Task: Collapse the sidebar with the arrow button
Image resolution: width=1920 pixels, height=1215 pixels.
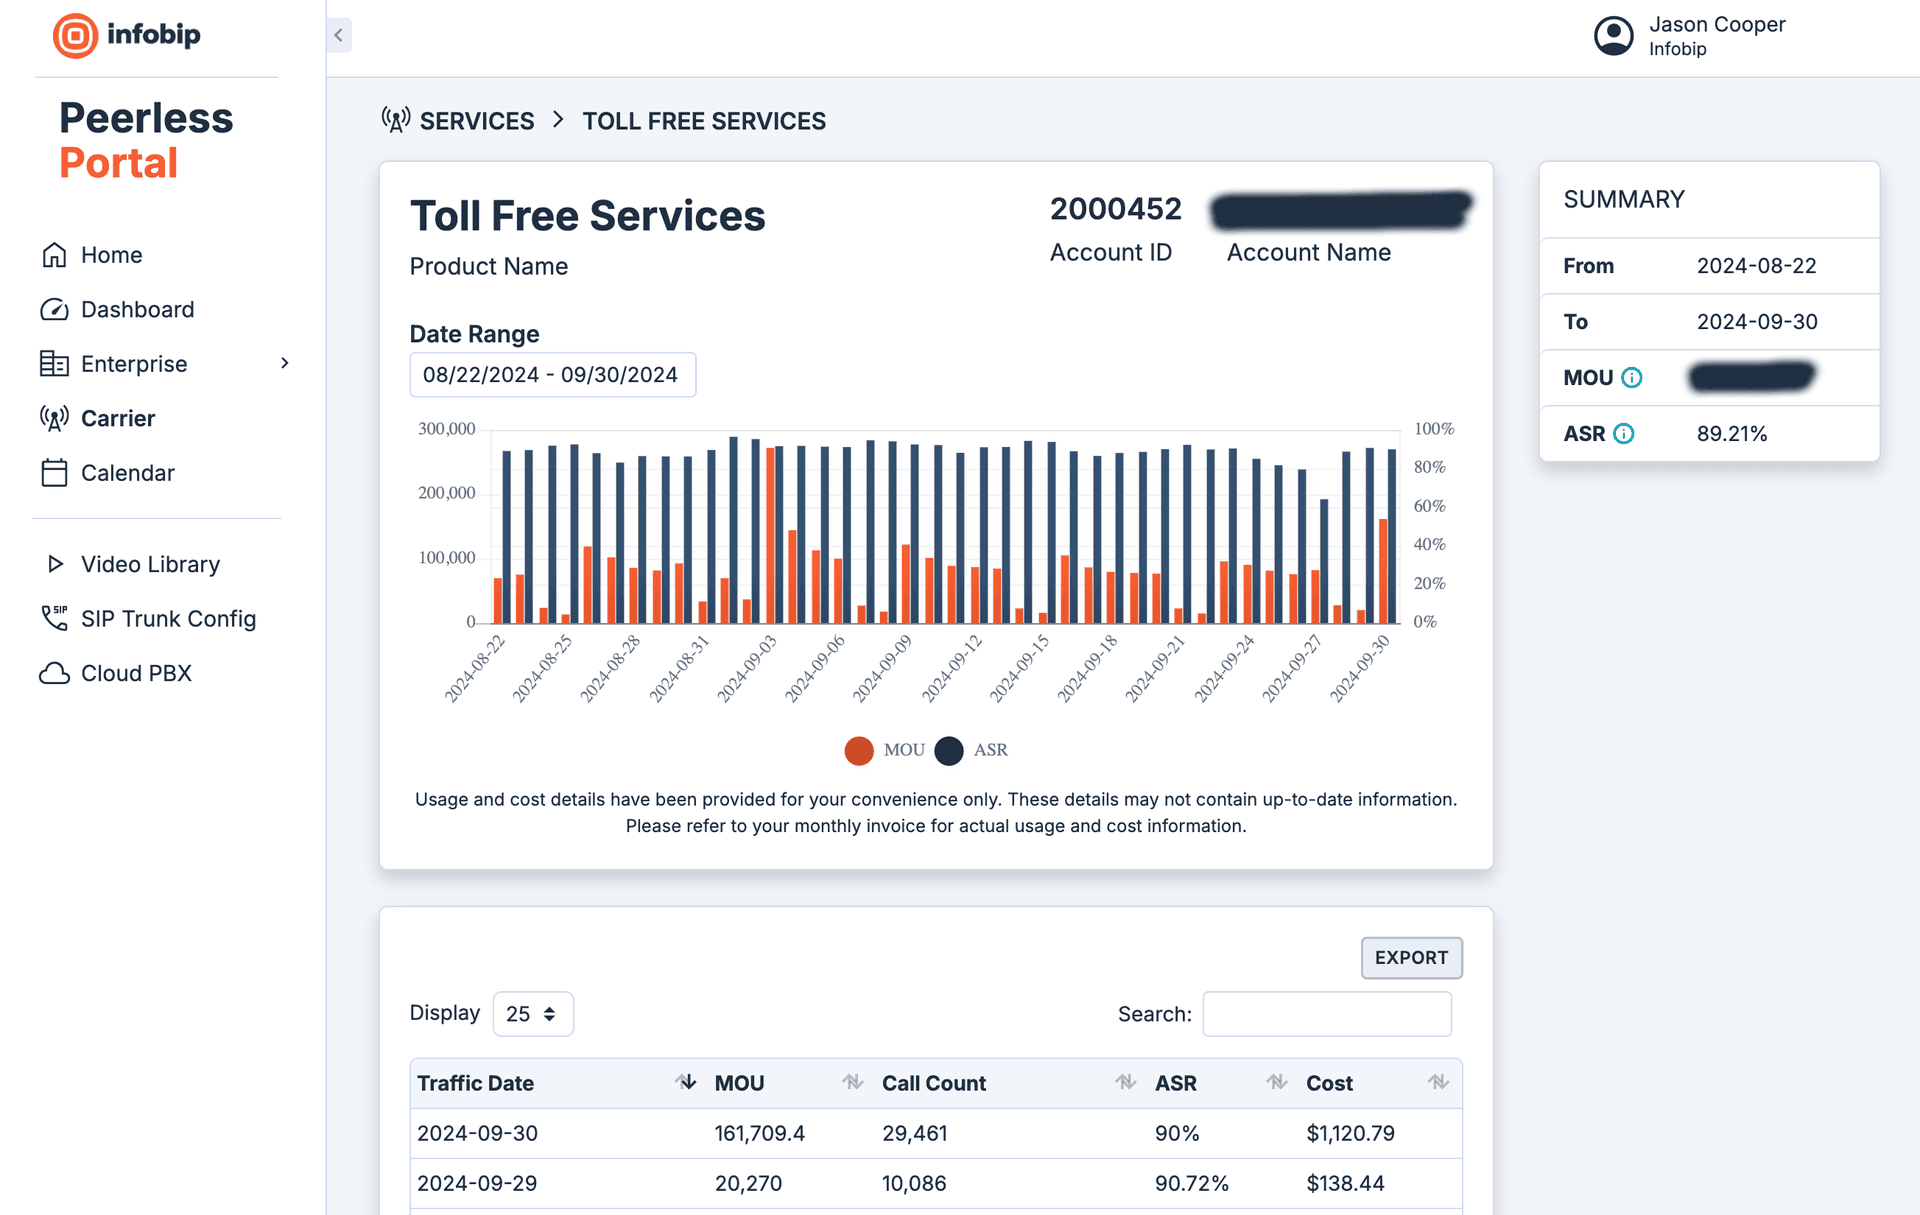Action: pyautogui.click(x=339, y=36)
